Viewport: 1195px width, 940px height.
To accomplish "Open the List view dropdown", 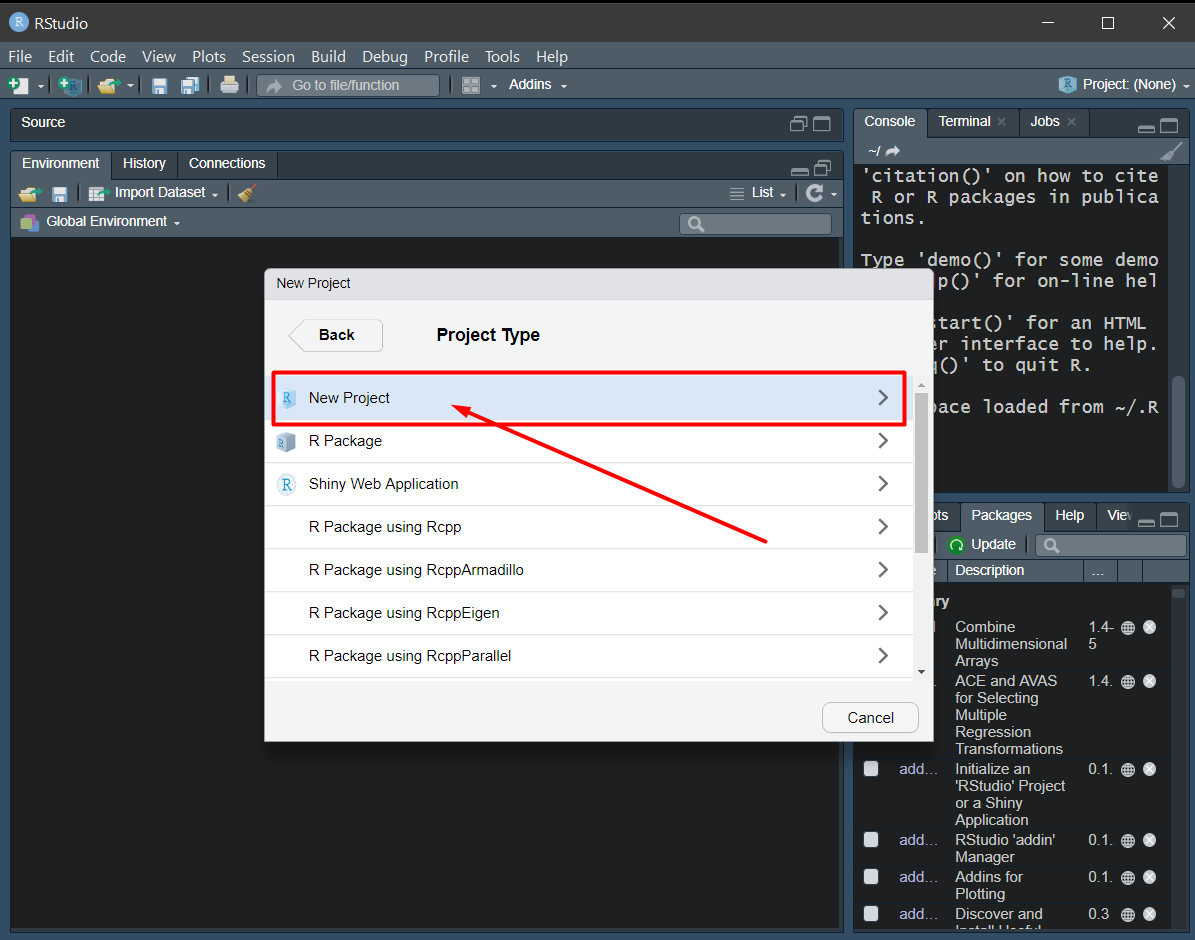I will point(758,193).
